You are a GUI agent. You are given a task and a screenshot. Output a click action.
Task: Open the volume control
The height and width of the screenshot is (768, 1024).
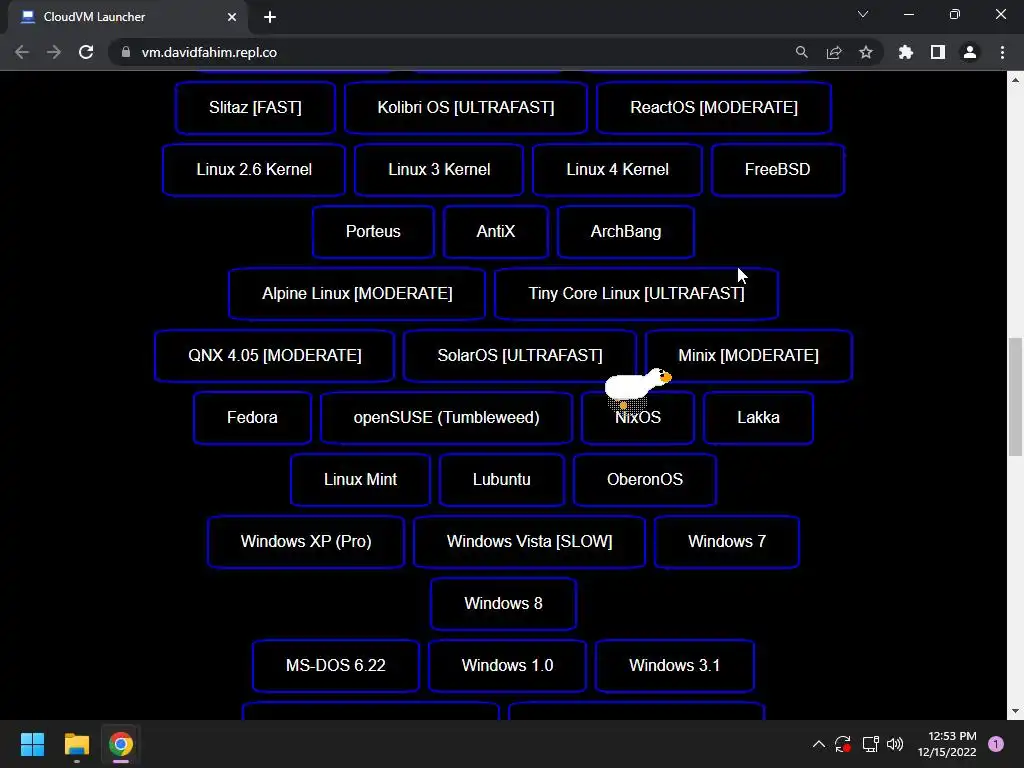[895, 744]
